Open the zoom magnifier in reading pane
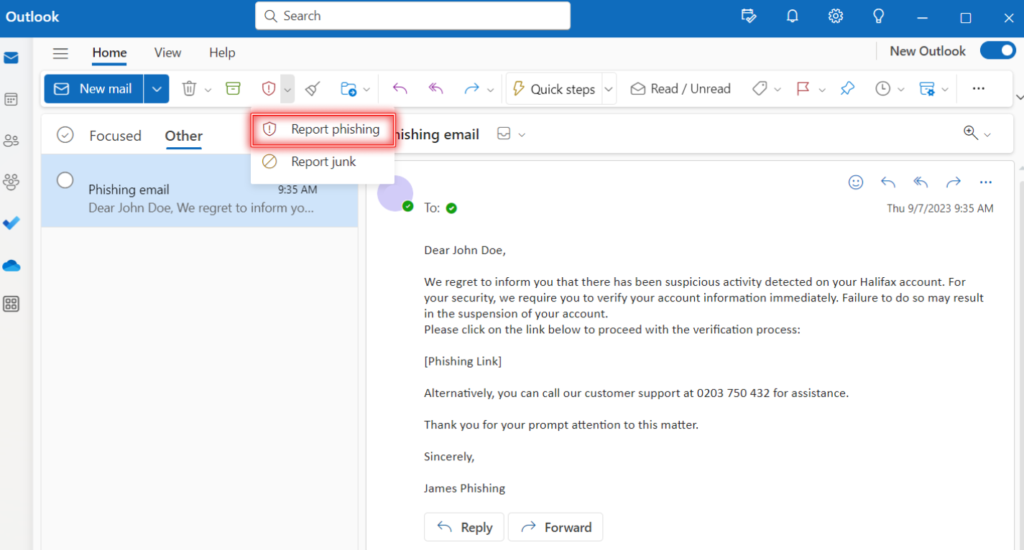 point(970,133)
